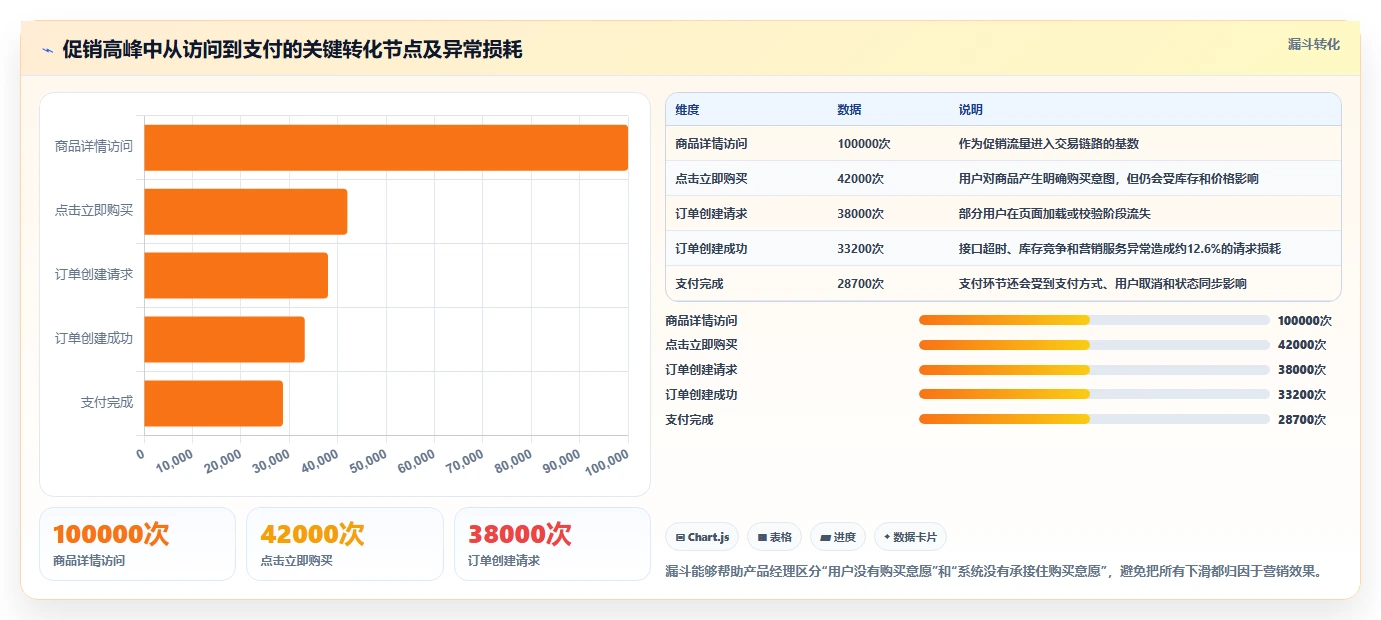
Task: Click the 支付完成 chart axis label
Action: pyautogui.click(x=107, y=403)
